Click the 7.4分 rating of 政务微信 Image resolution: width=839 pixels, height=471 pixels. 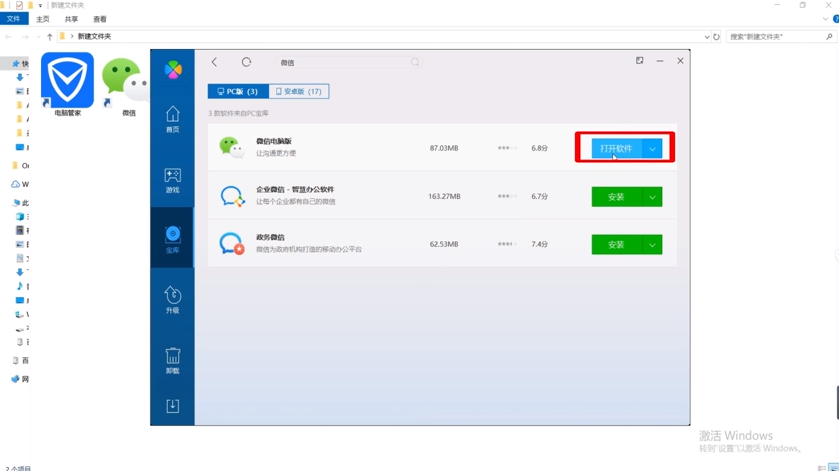point(539,244)
